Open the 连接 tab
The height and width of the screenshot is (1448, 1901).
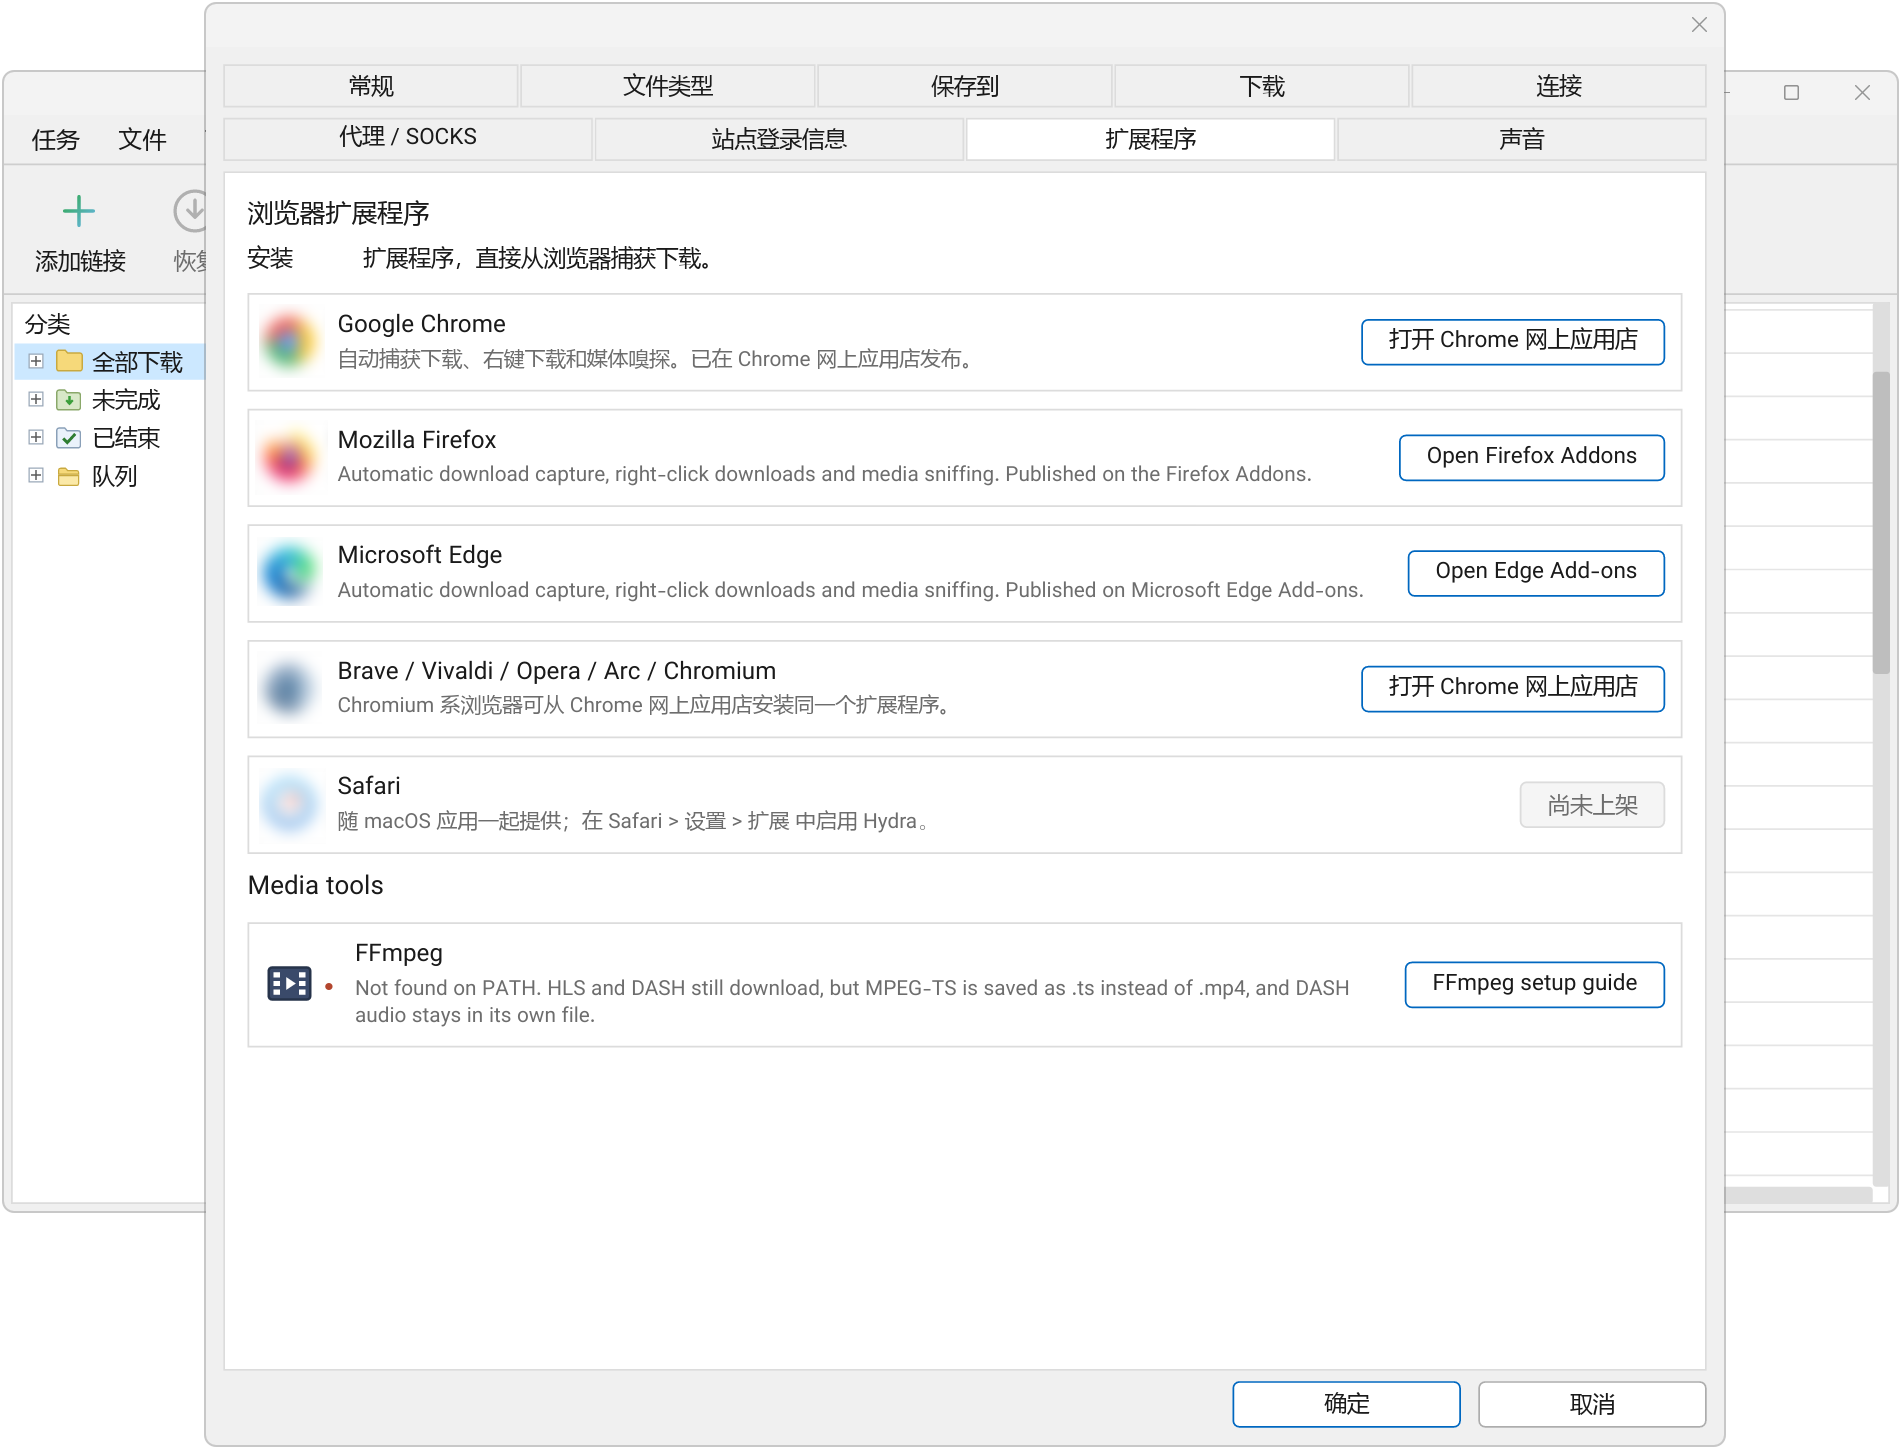coord(1559,86)
